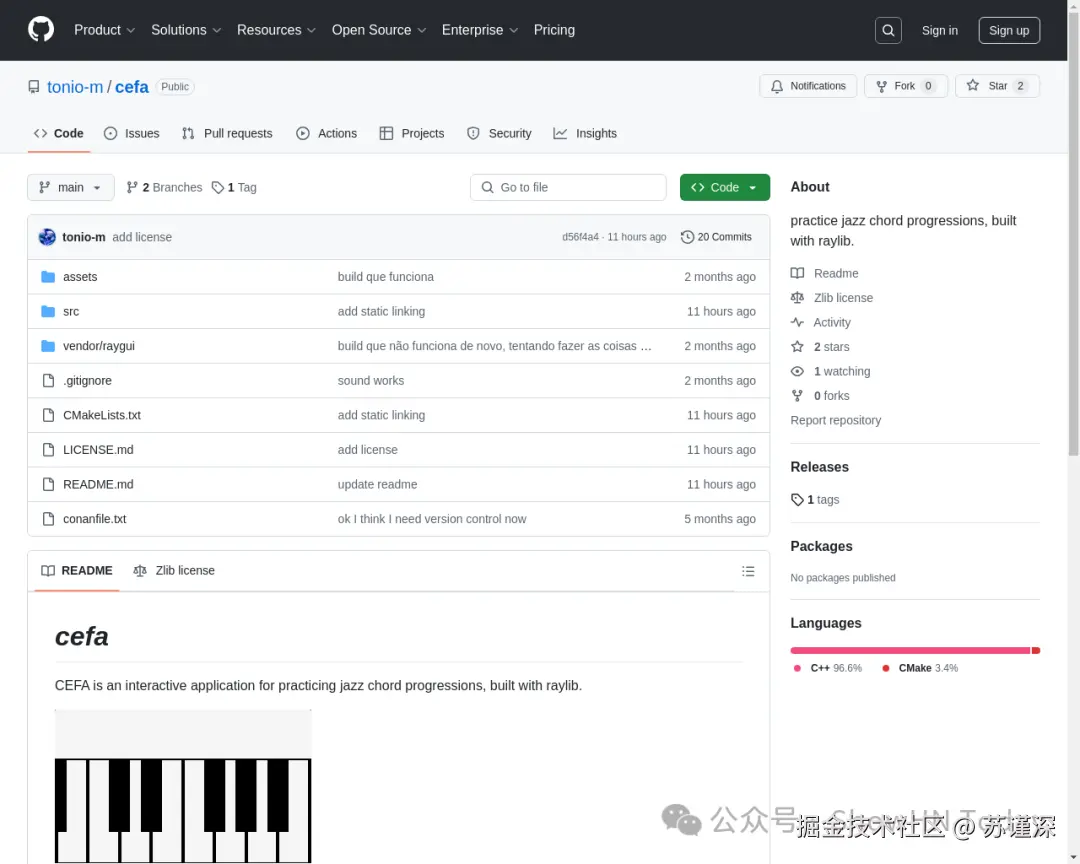Click the README.md file icon
The height and width of the screenshot is (864, 1080).
pos(48,484)
